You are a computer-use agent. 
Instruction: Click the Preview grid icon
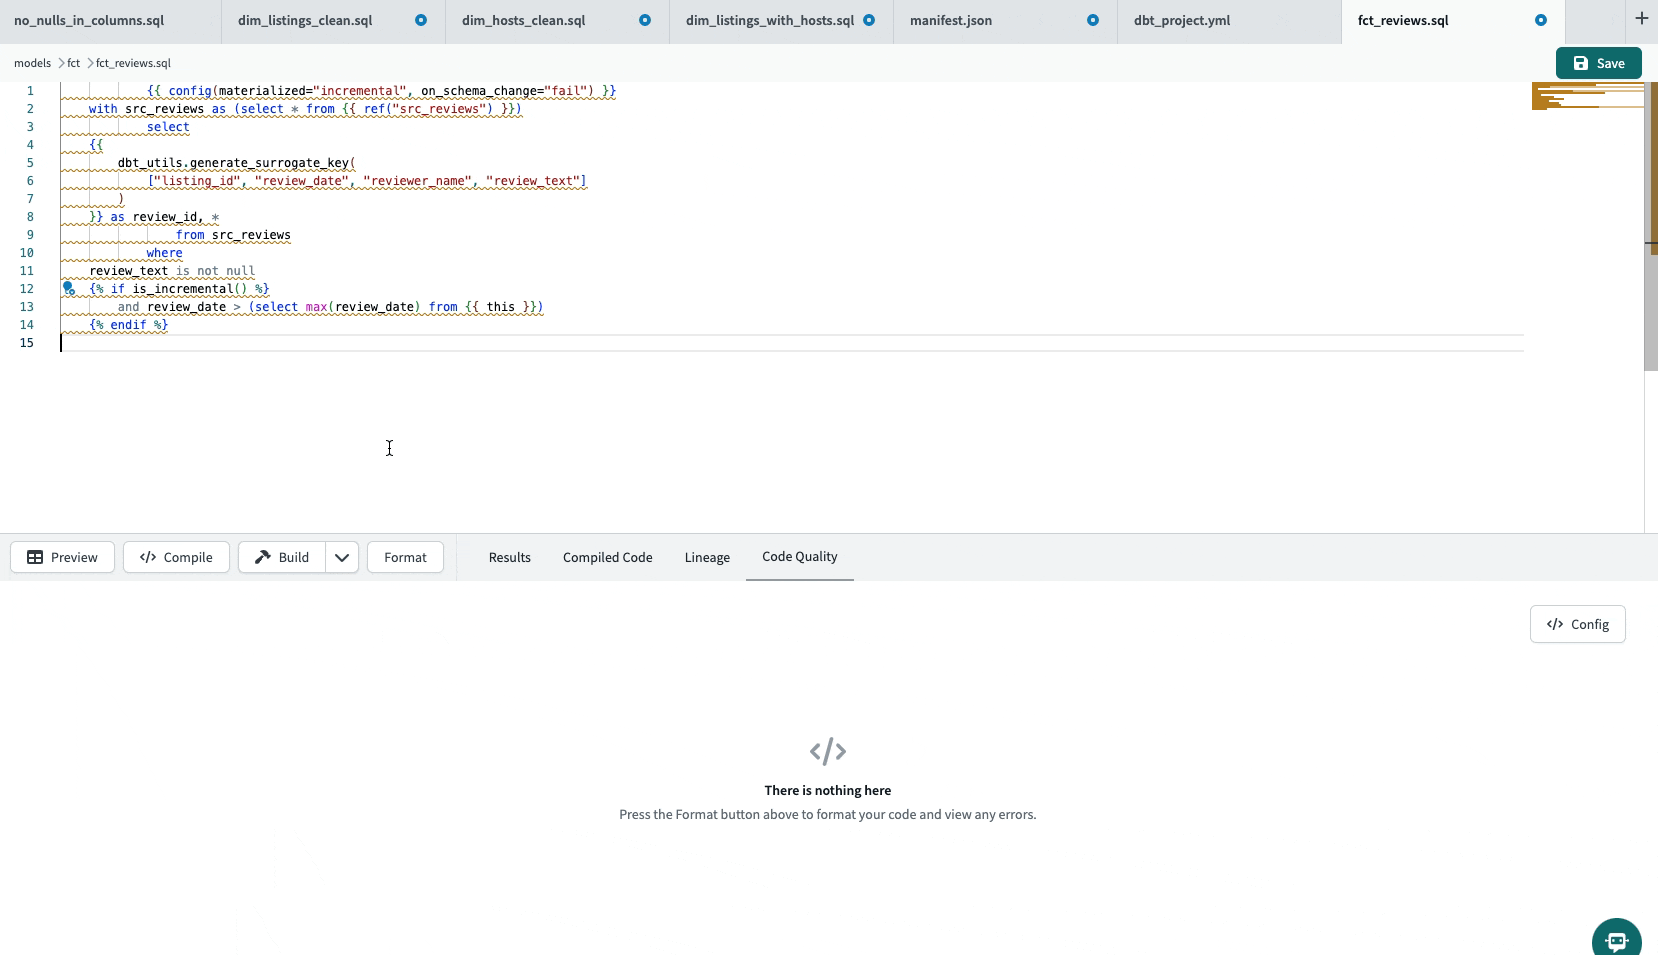pos(35,557)
